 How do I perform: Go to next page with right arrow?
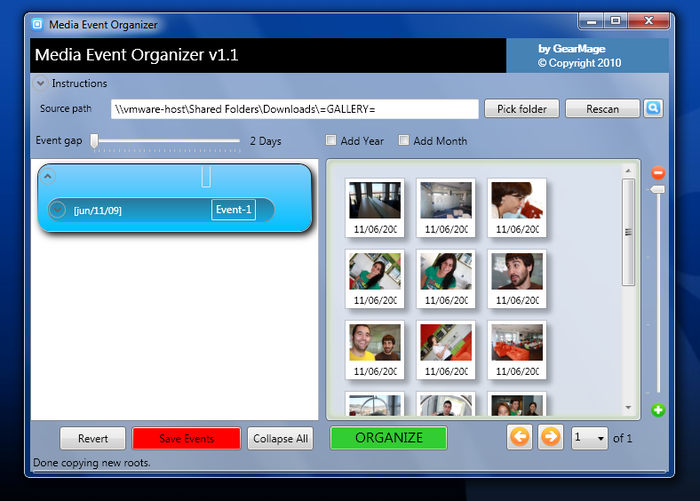(x=550, y=438)
